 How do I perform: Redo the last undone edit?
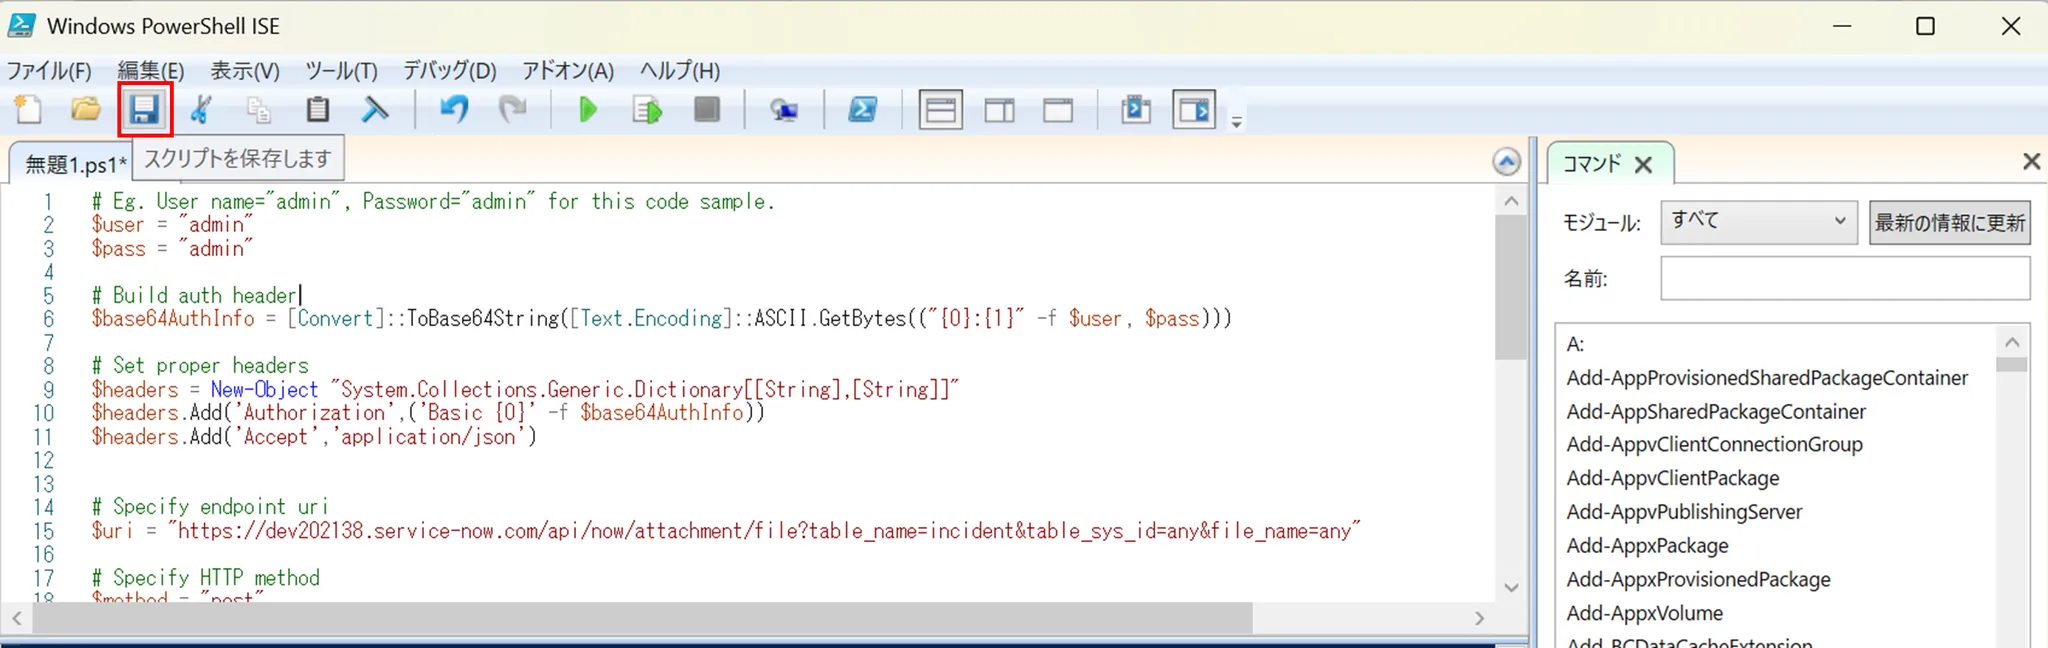pos(512,109)
